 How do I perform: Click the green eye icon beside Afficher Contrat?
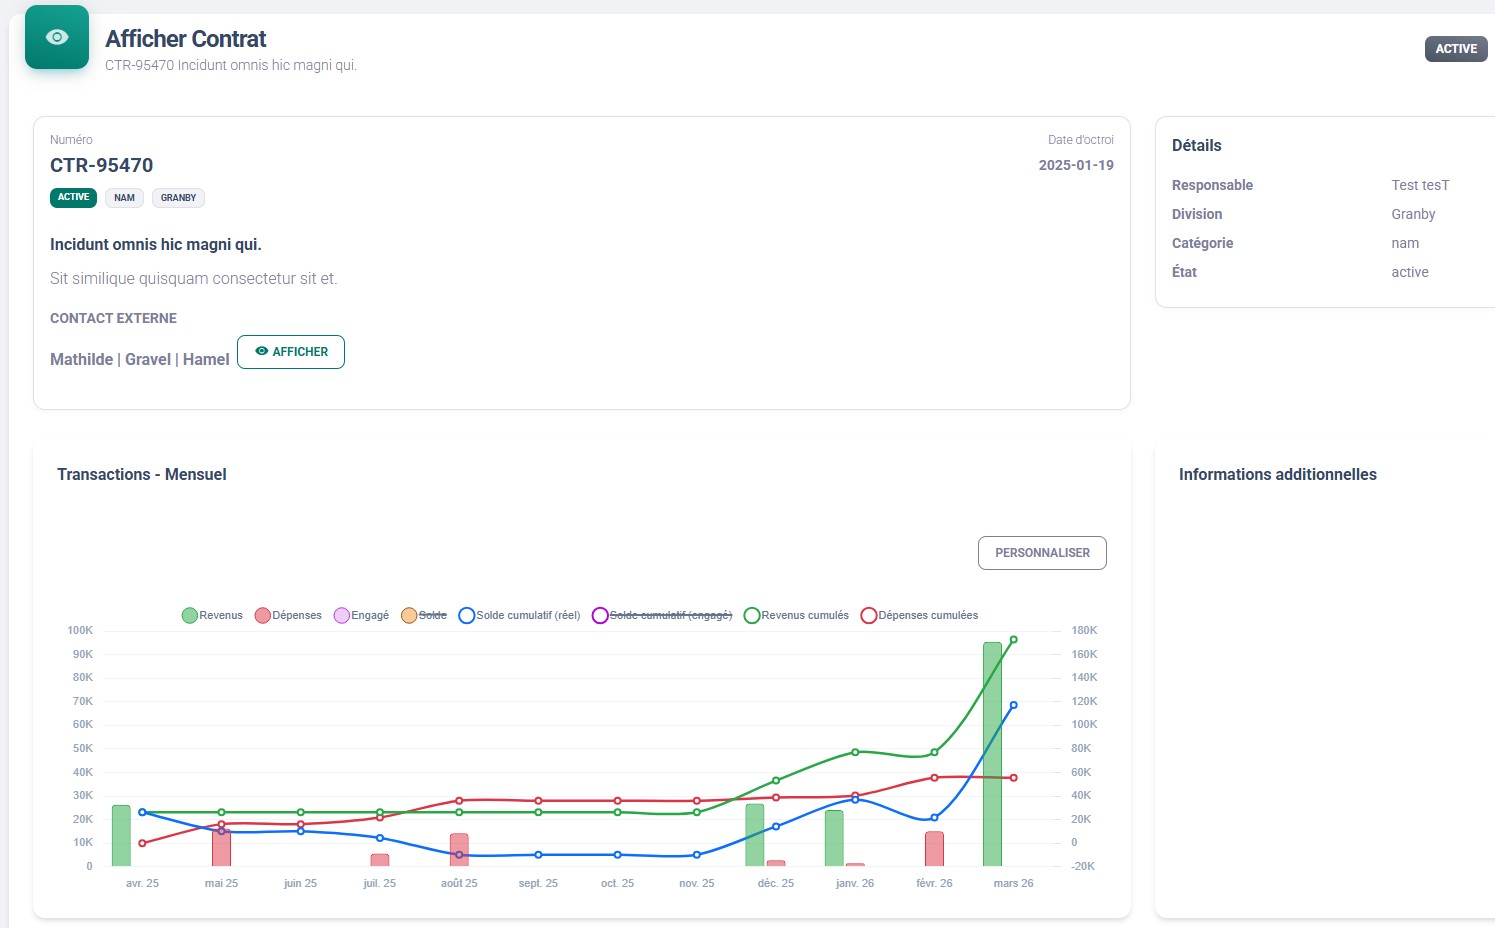tap(57, 37)
